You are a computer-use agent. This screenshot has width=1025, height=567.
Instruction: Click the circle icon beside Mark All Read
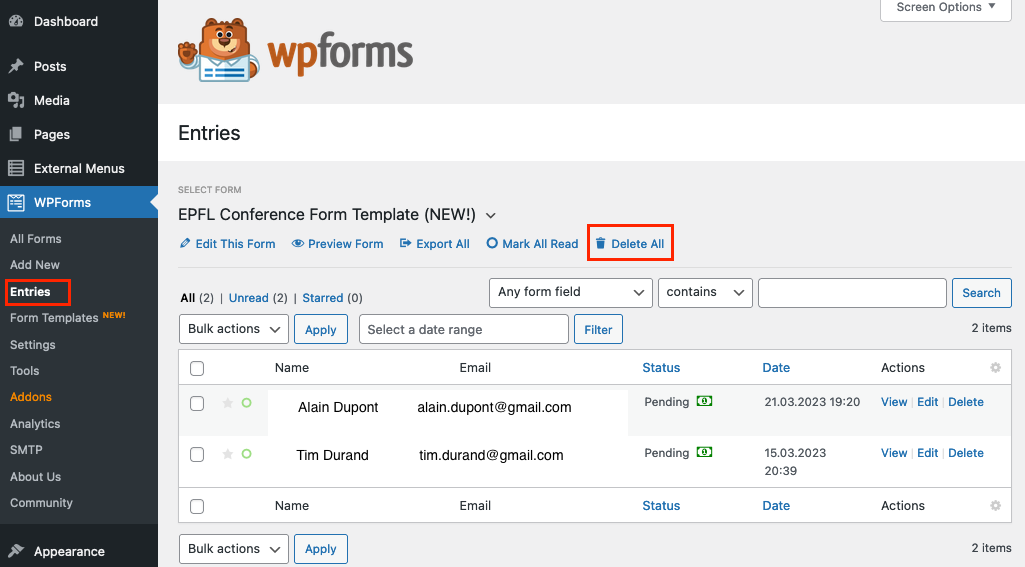click(x=492, y=243)
